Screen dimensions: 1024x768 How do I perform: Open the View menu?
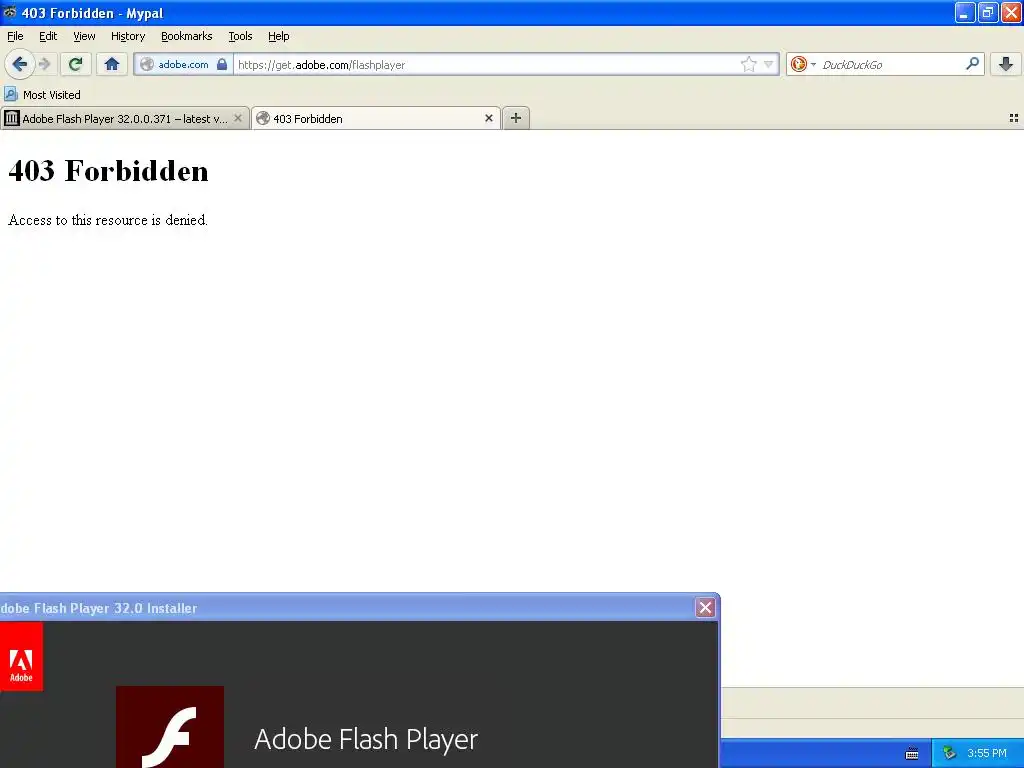84,36
